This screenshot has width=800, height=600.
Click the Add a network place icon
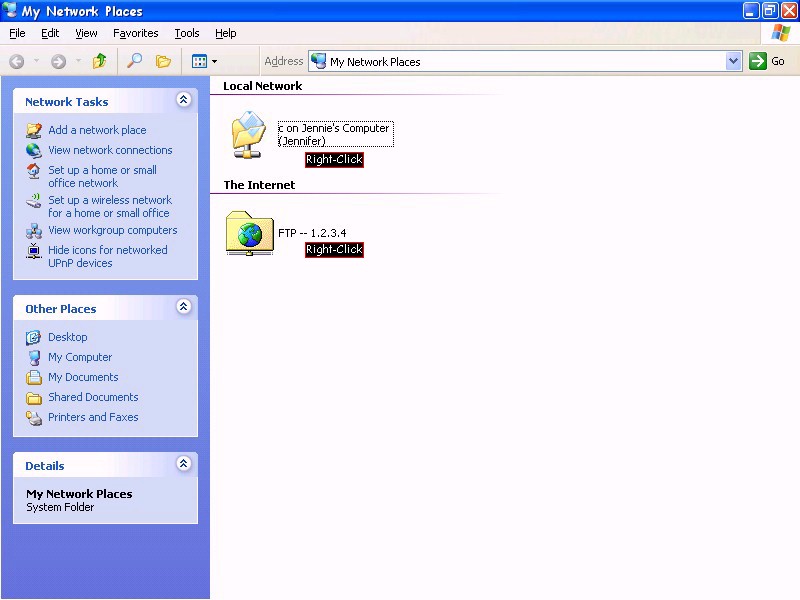coord(34,131)
